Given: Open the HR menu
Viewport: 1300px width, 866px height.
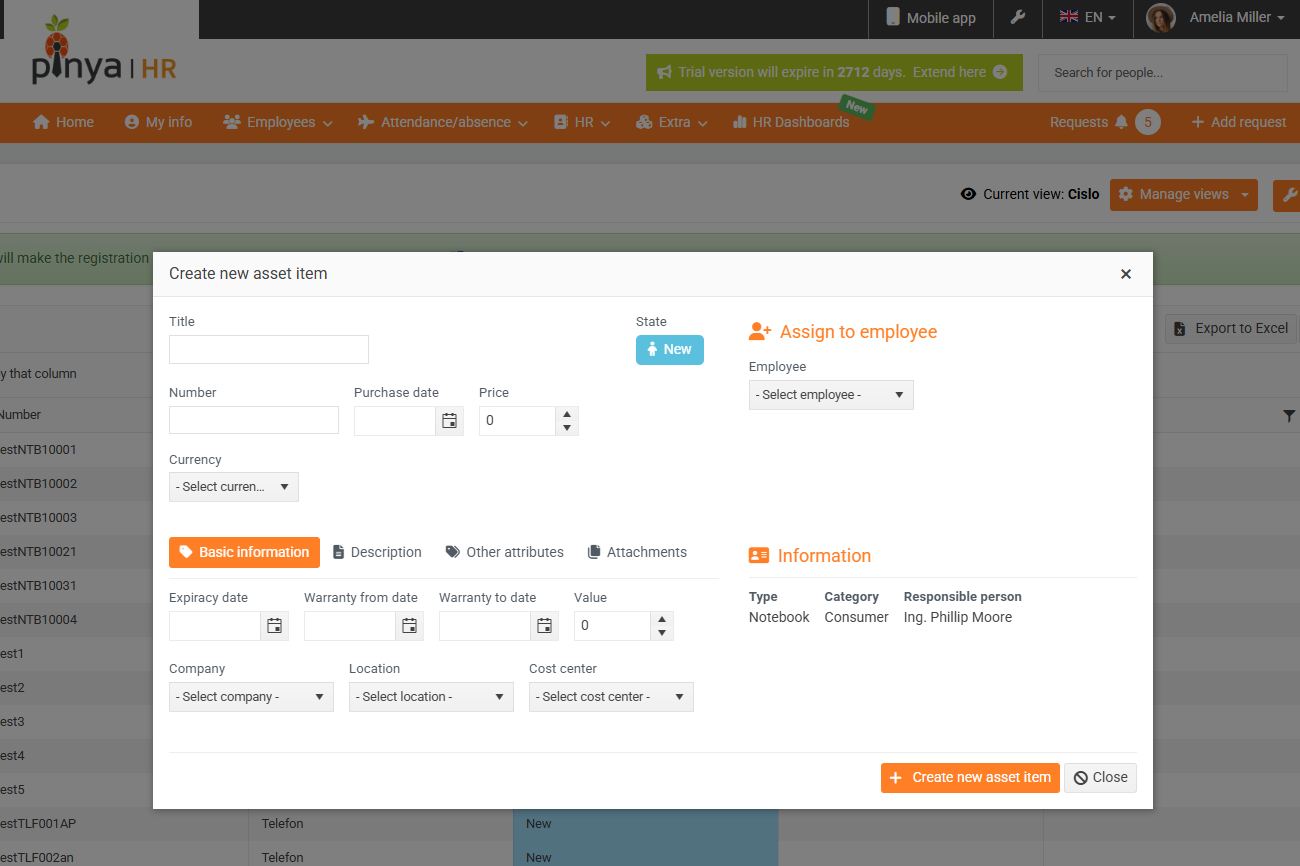Looking at the screenshot, I should click(581, 122).
